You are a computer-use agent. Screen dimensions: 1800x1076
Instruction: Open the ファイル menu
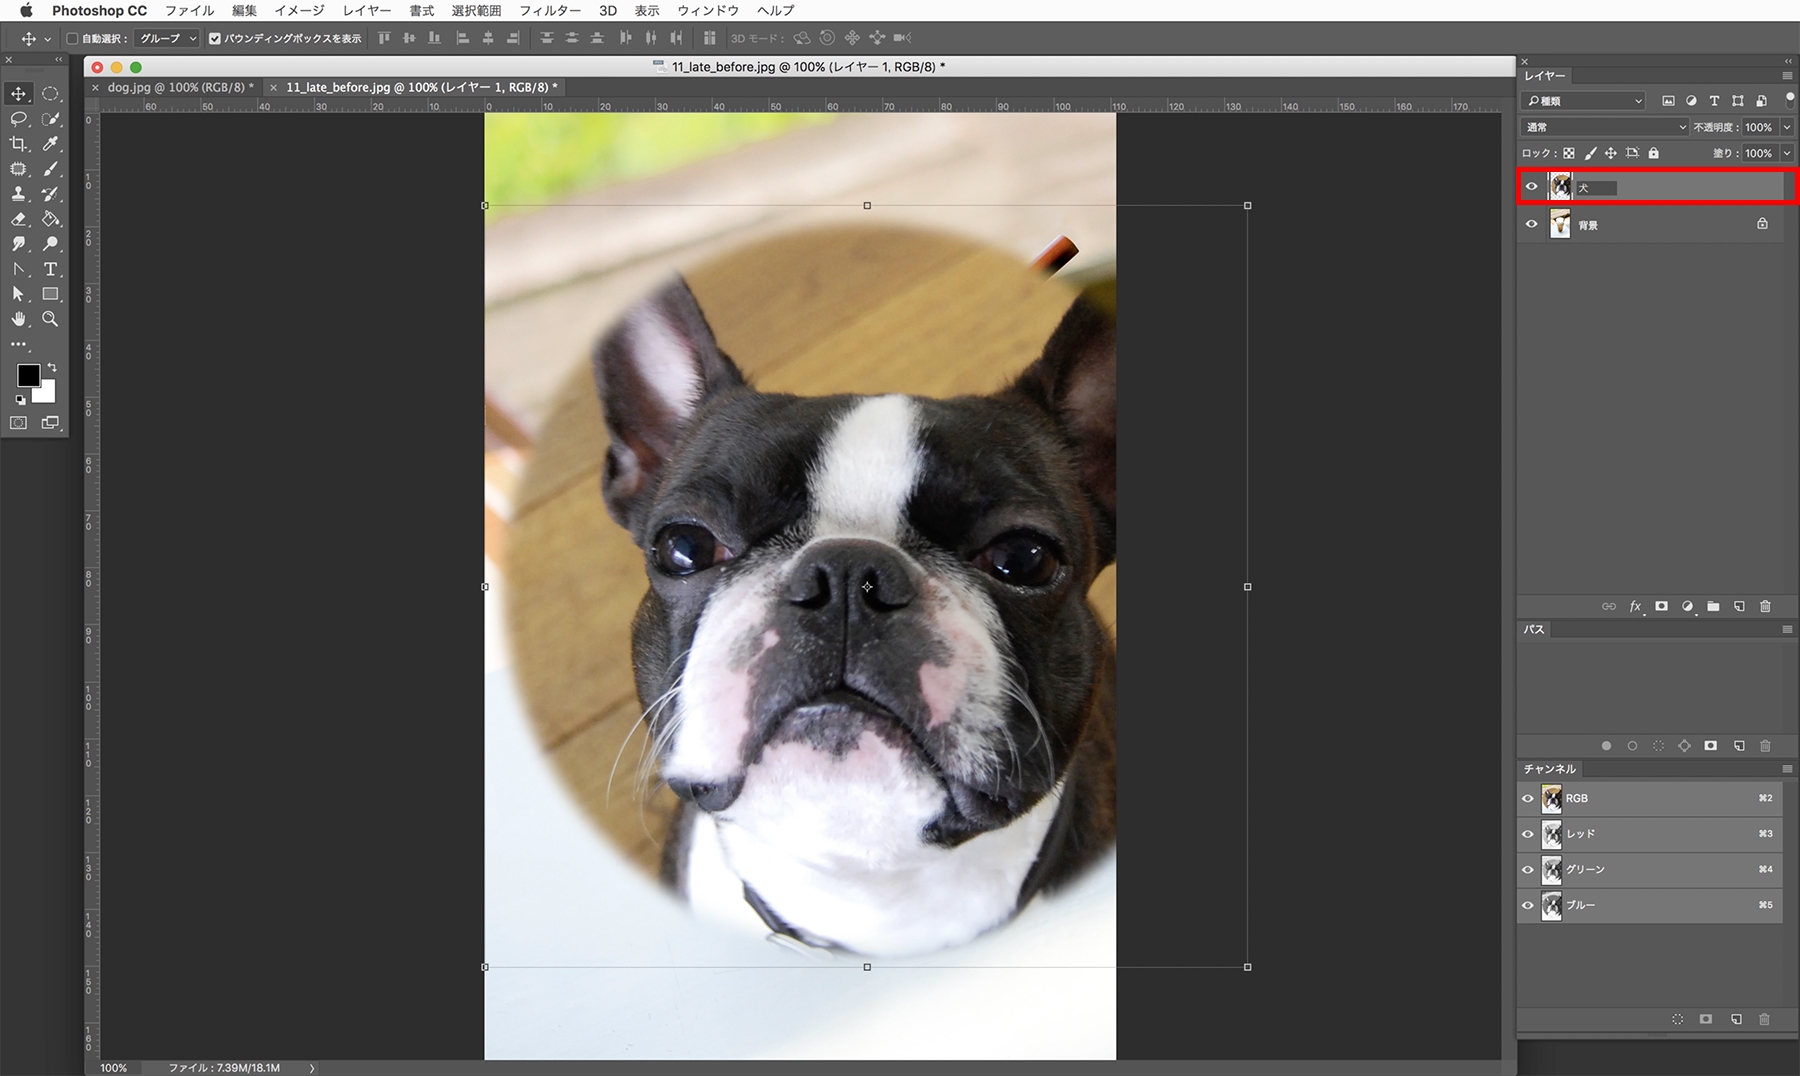tap(189, 11)
